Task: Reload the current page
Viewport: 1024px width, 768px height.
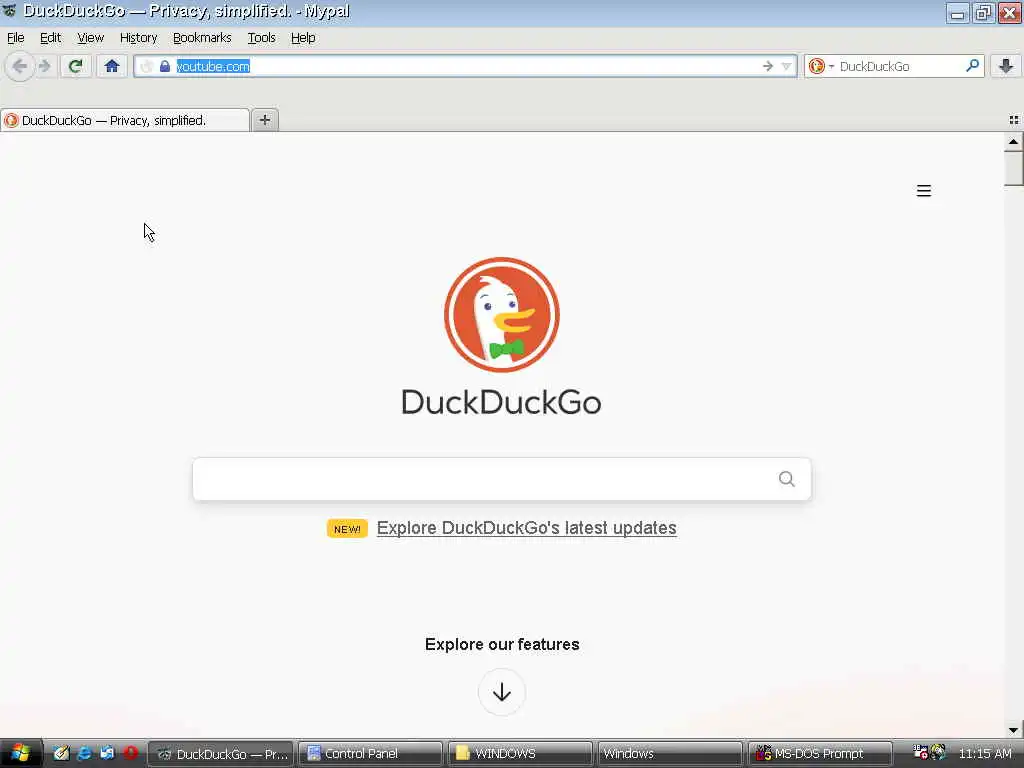Action: coord(76,66)
